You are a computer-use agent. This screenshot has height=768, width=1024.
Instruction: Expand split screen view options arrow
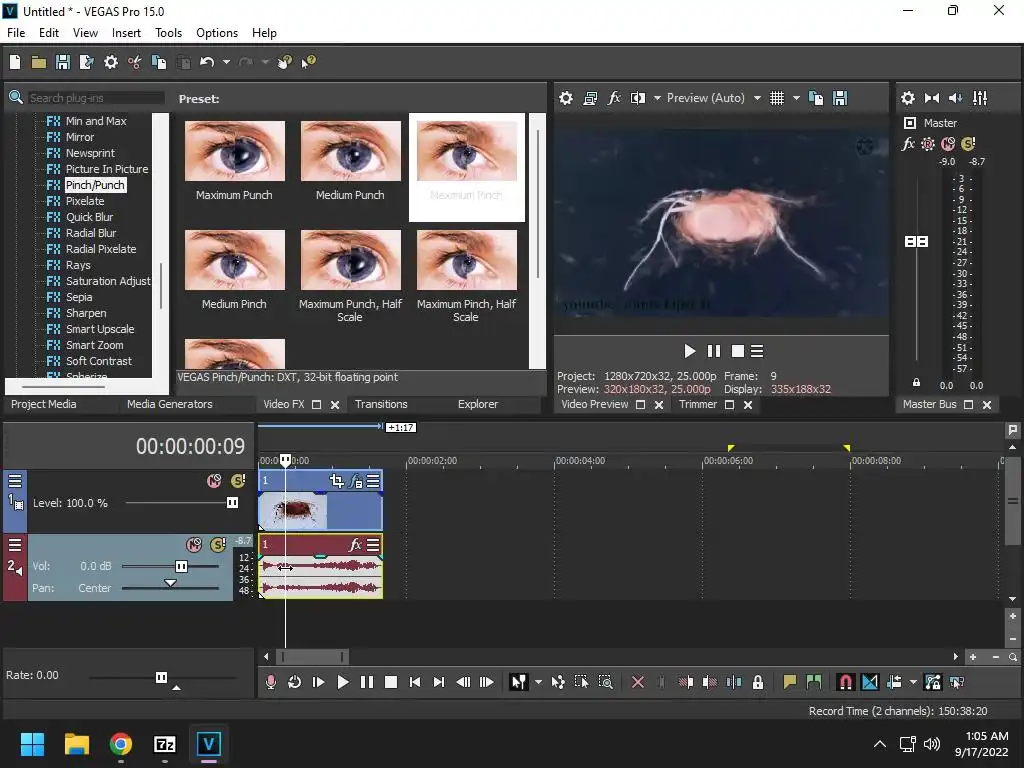coord(657,98)
